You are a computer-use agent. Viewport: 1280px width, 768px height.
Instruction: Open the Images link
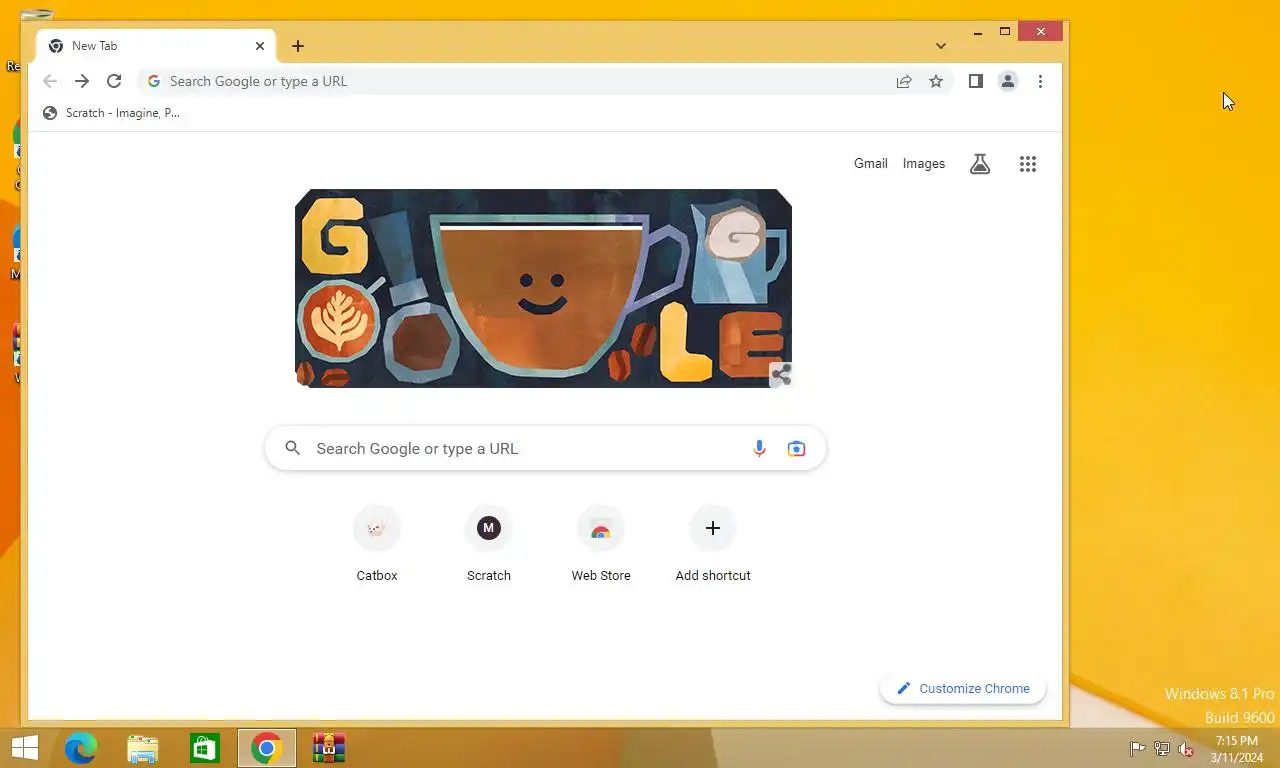[924, 163]
